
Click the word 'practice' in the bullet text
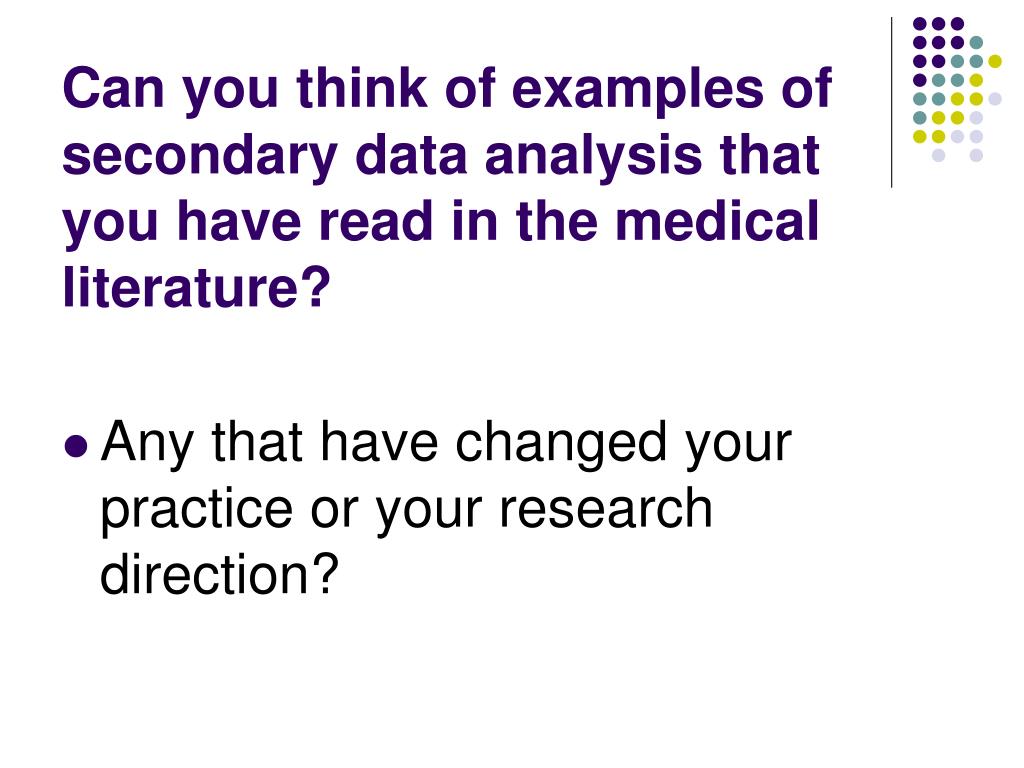tap(197, 511)
